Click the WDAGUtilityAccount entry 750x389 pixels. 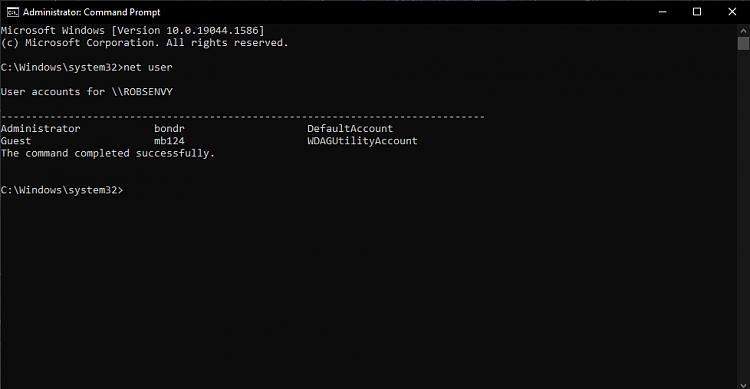(362, 141)
